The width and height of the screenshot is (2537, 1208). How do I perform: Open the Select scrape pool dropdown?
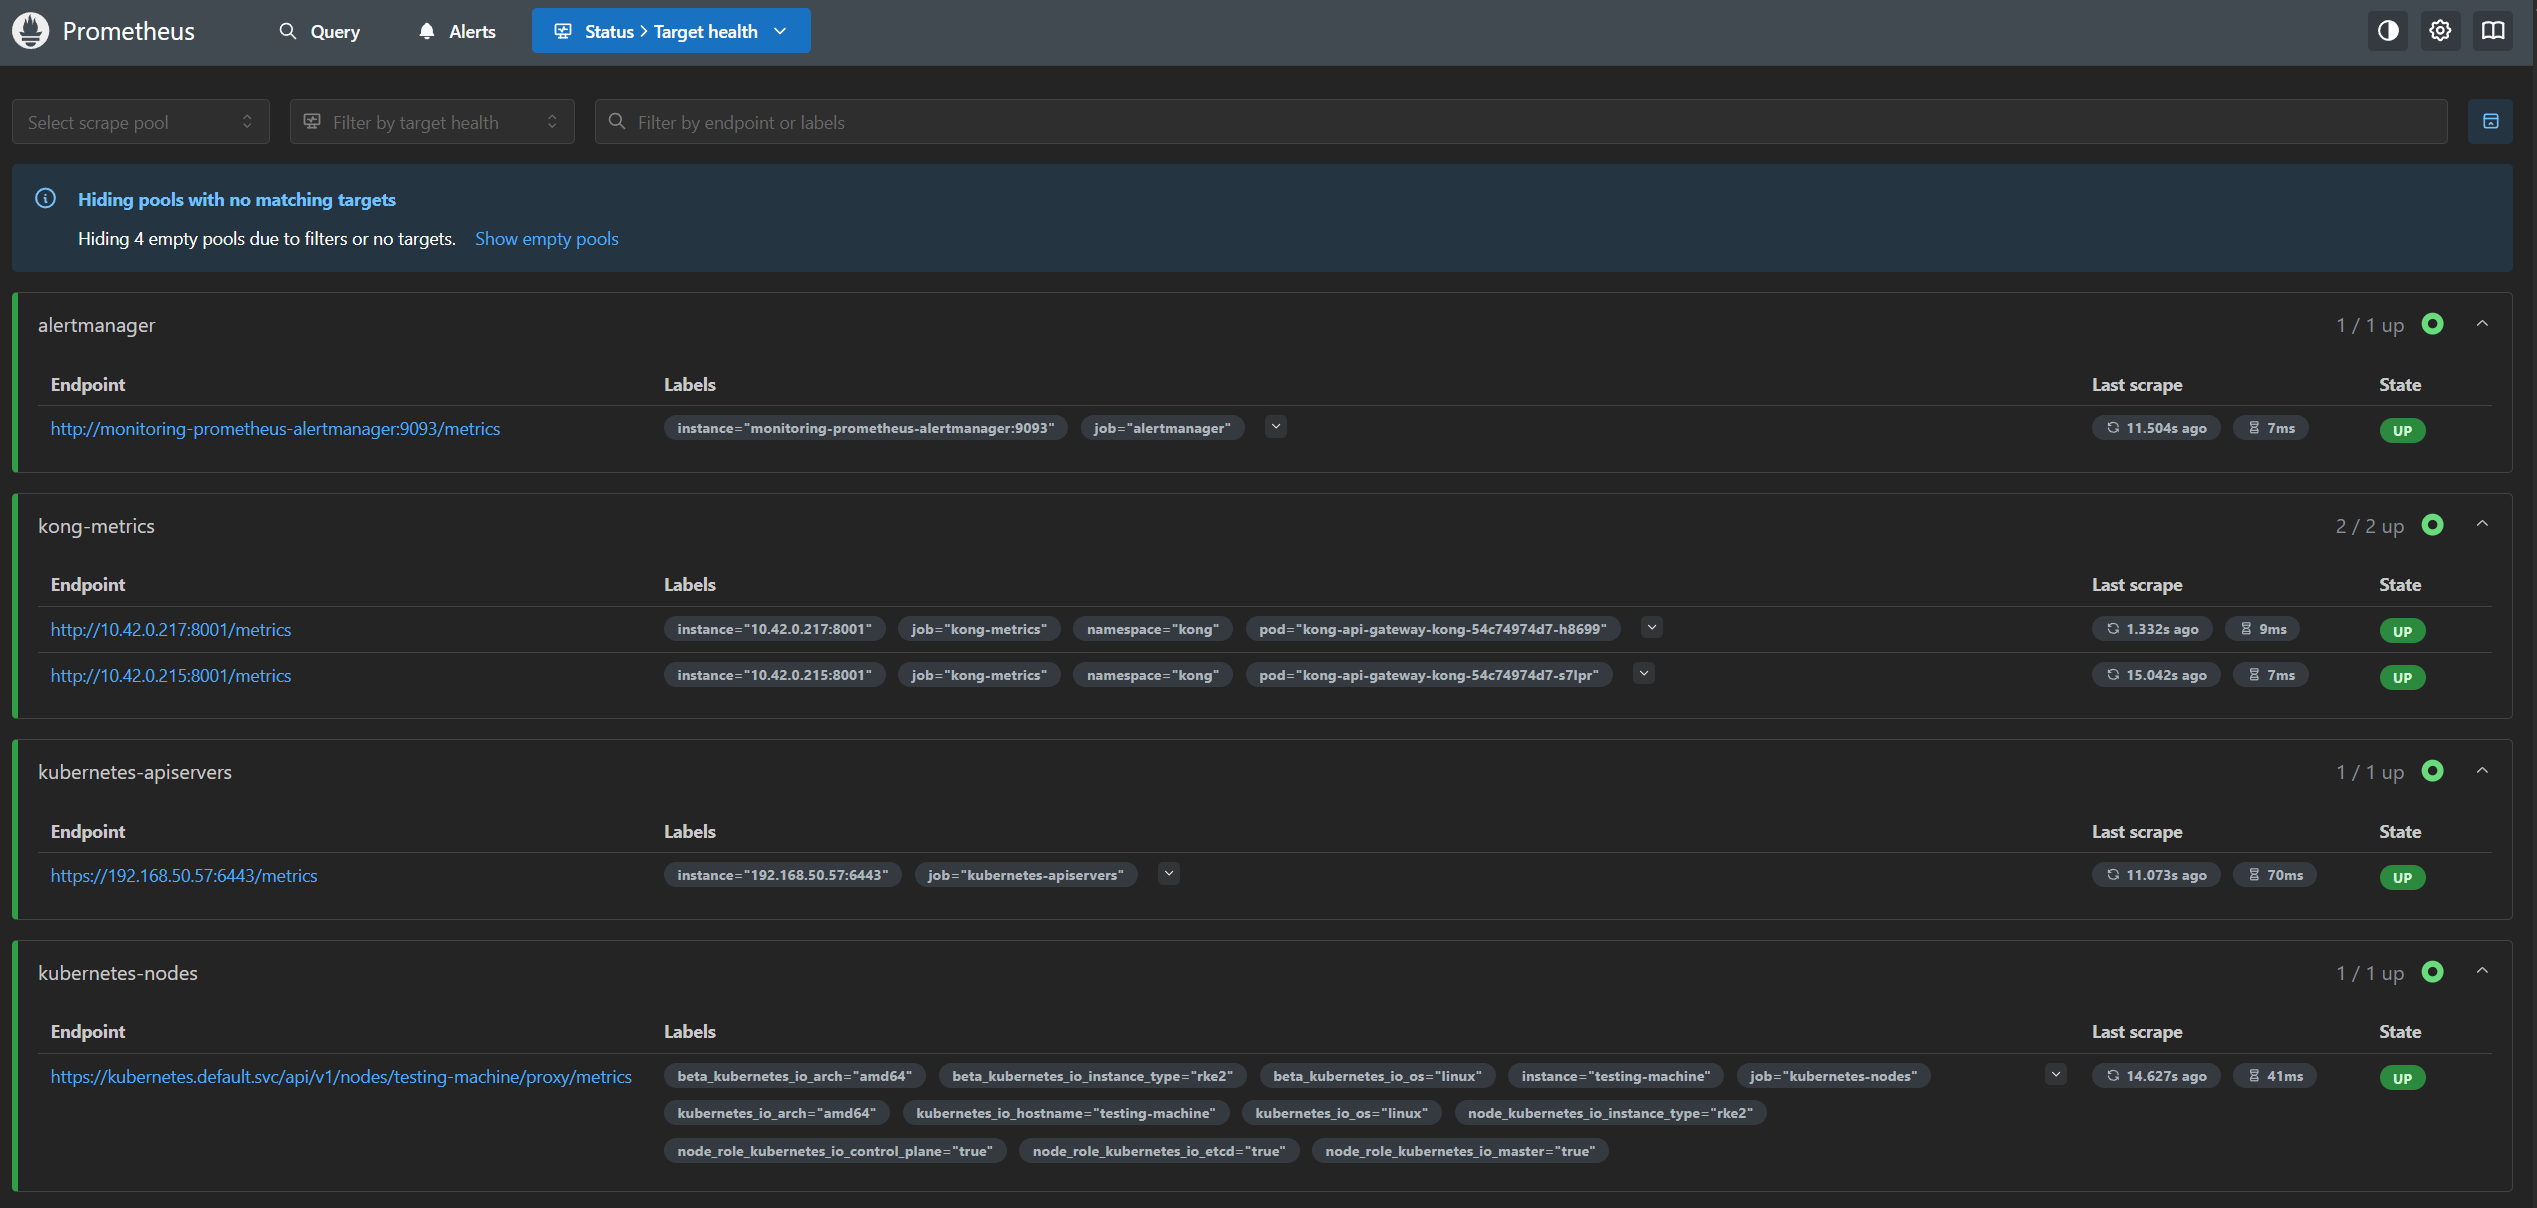click(x=140, y=122)
